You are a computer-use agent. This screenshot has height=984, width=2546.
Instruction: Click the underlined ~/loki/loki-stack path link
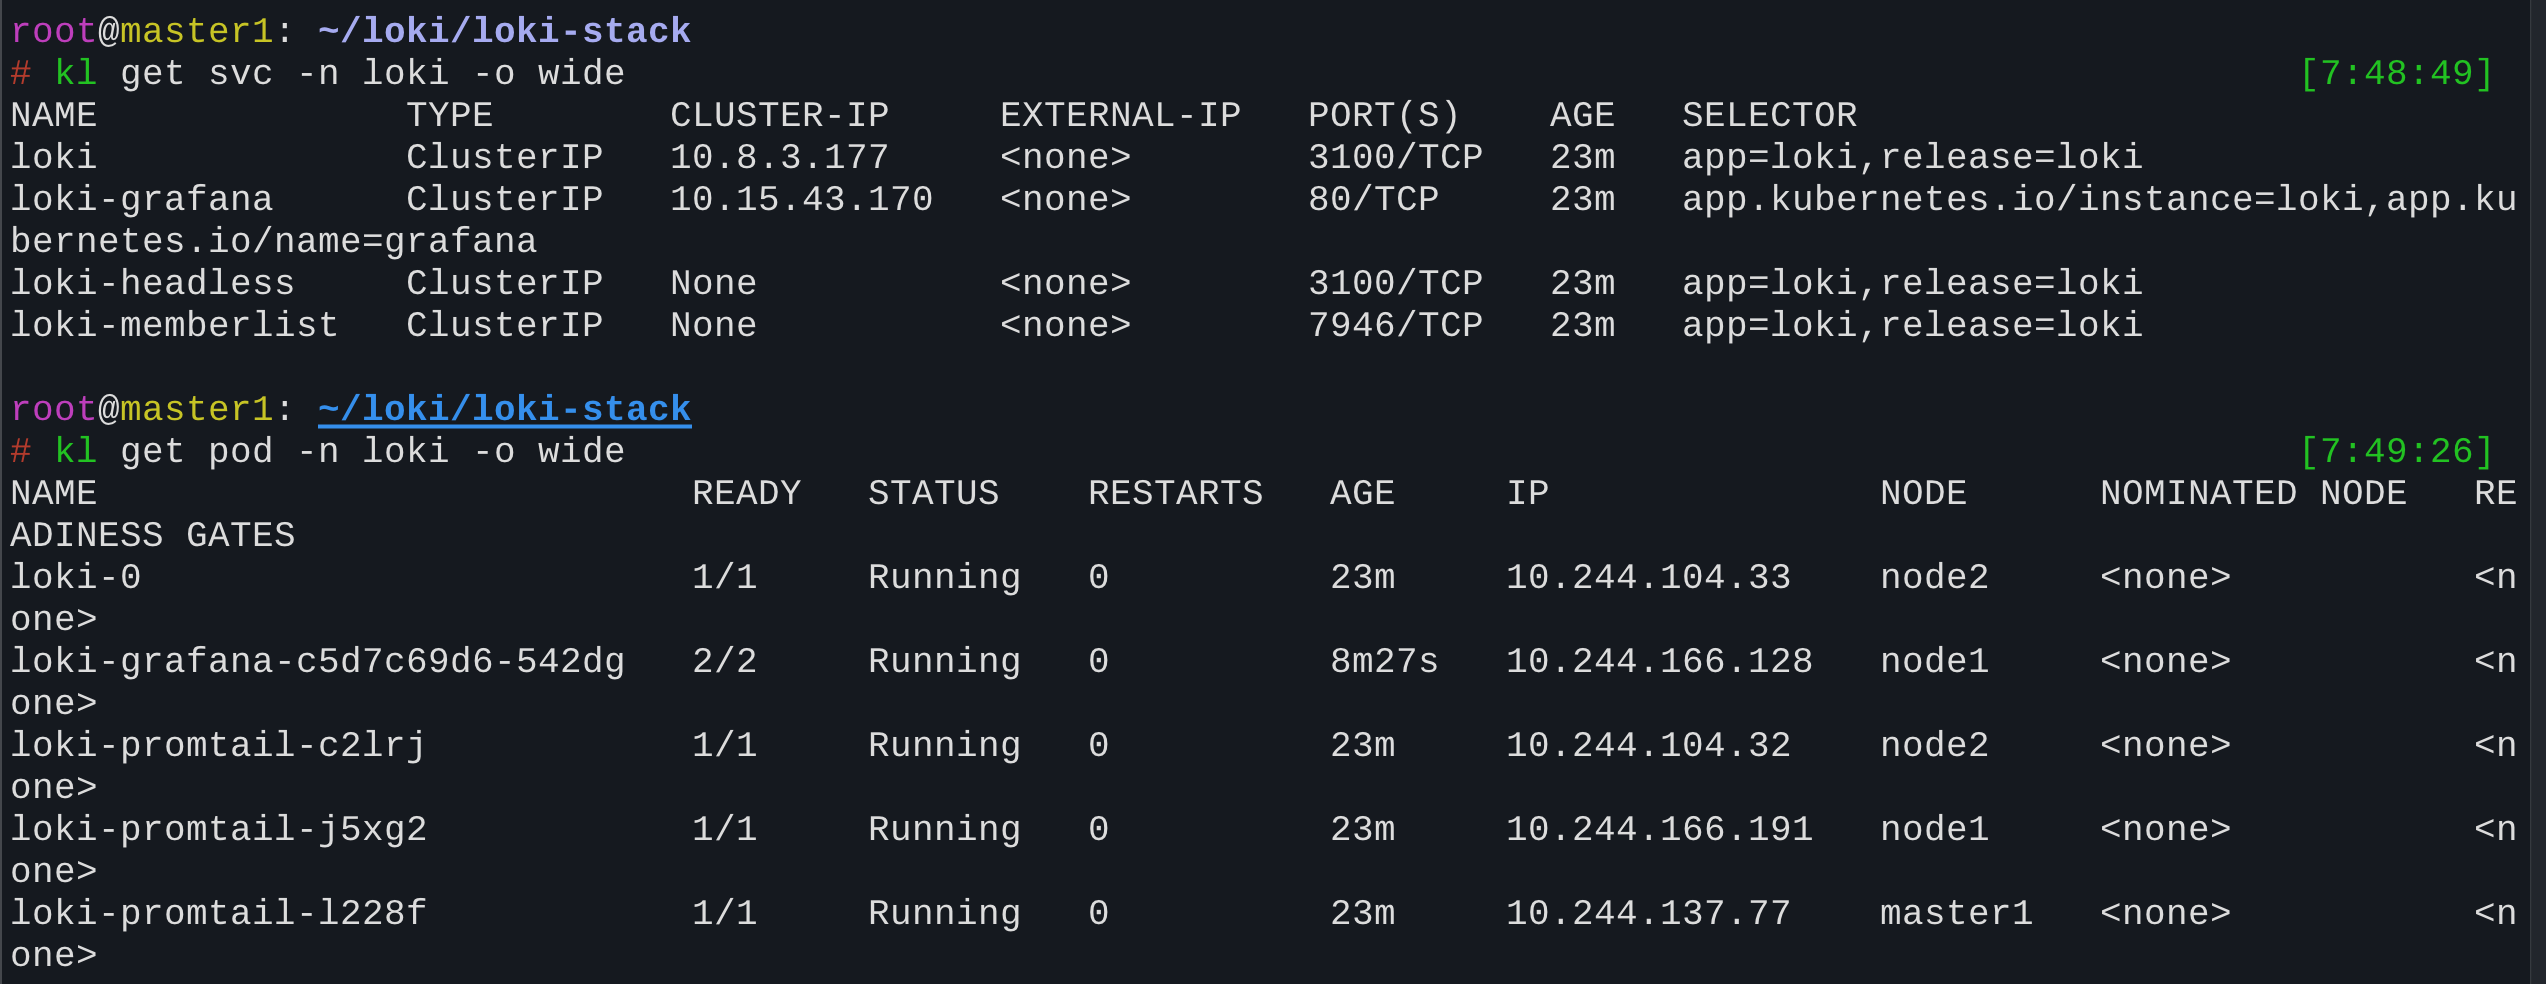tap(504, 409)
